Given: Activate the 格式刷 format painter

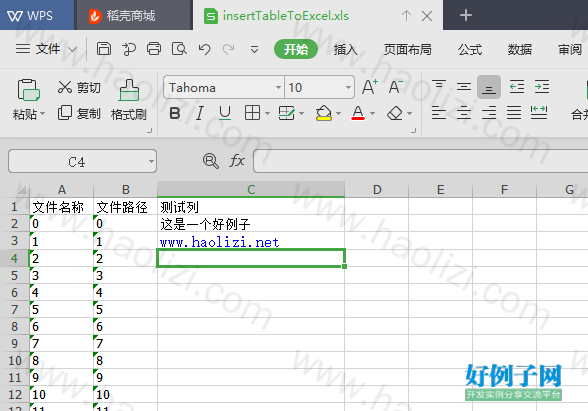Looking at the screenshot, I should (x=129, y=100).
